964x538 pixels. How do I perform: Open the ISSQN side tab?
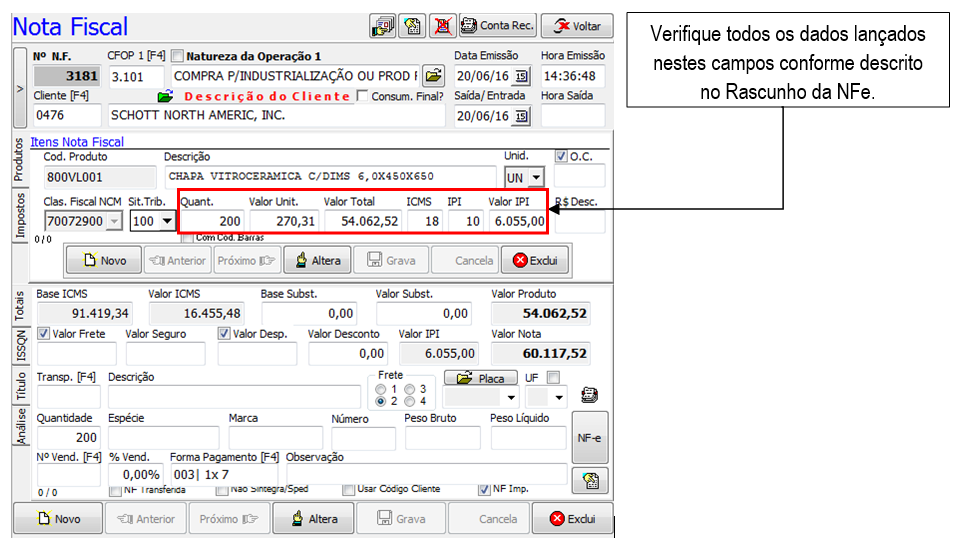pyautogui.click(x=21, y=345)
